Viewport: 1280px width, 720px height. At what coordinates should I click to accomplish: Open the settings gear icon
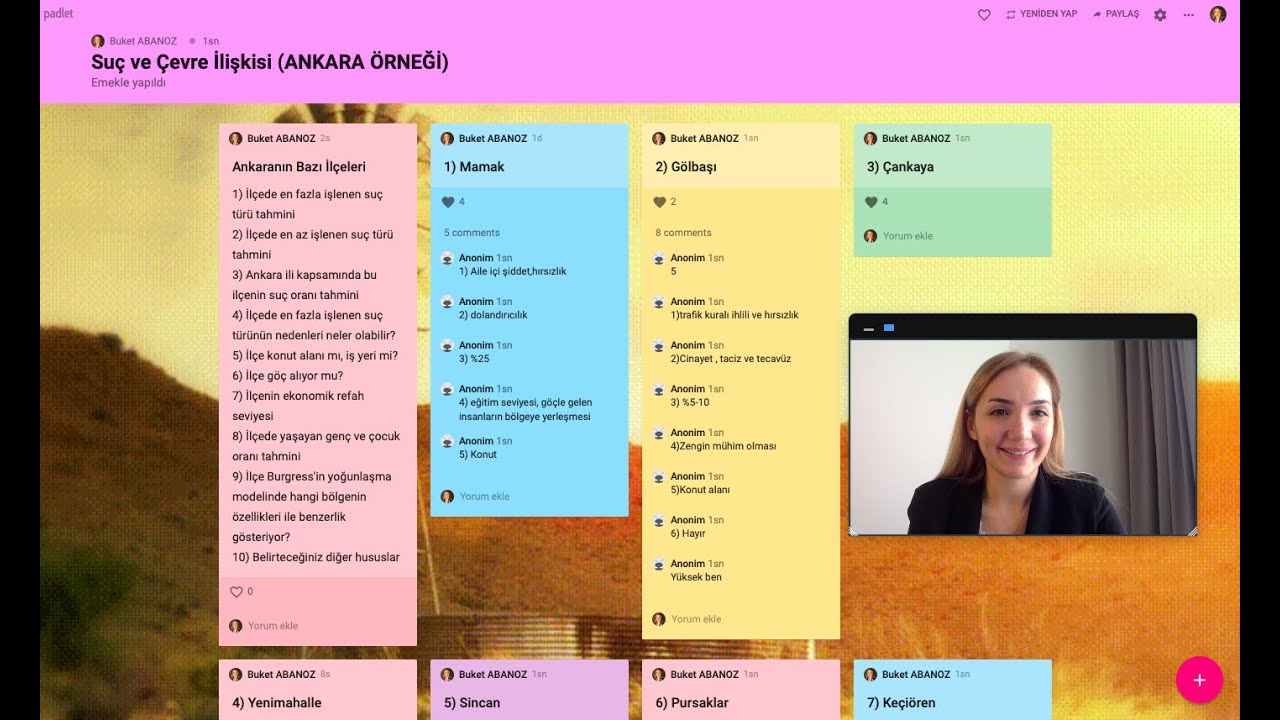(1160, 15)
